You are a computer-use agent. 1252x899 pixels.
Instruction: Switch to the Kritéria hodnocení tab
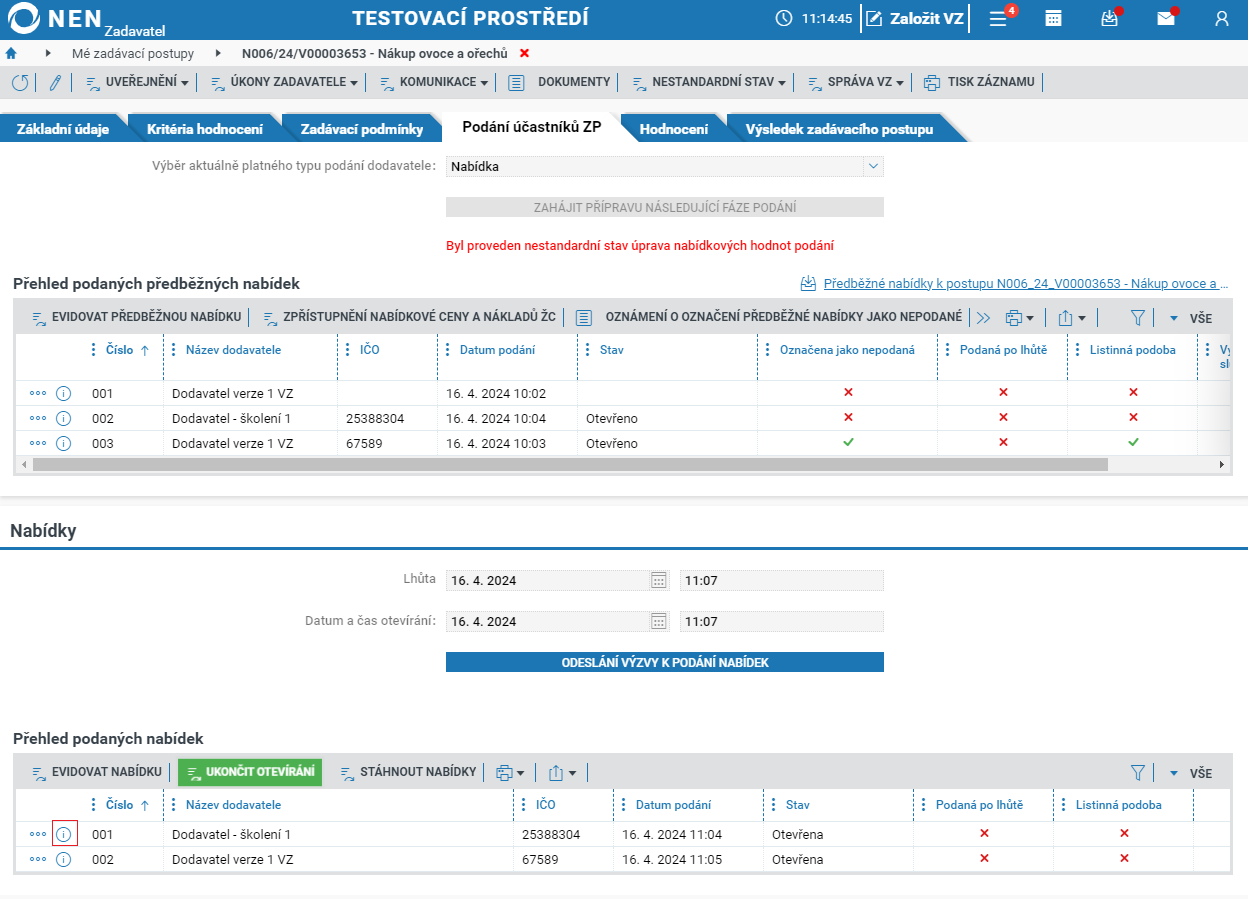[205, 129]
